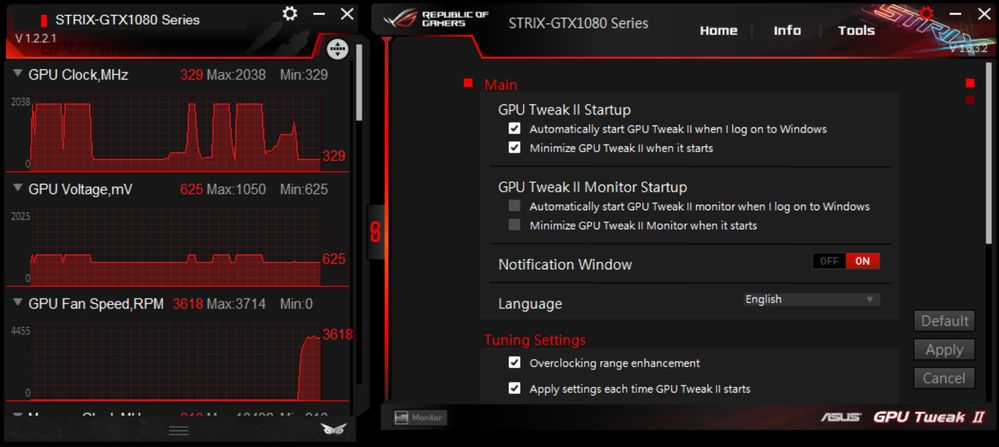
Task: Open the Info tab
Action: (787, 30)
